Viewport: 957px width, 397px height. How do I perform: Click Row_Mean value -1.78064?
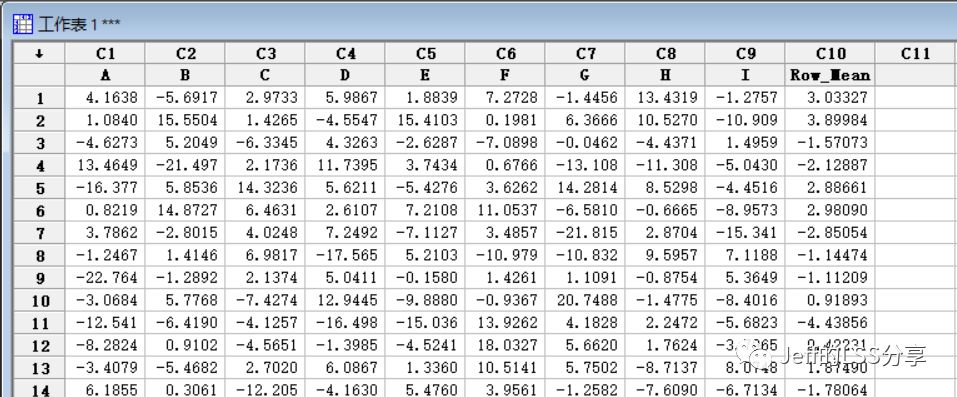click(829, 389)
